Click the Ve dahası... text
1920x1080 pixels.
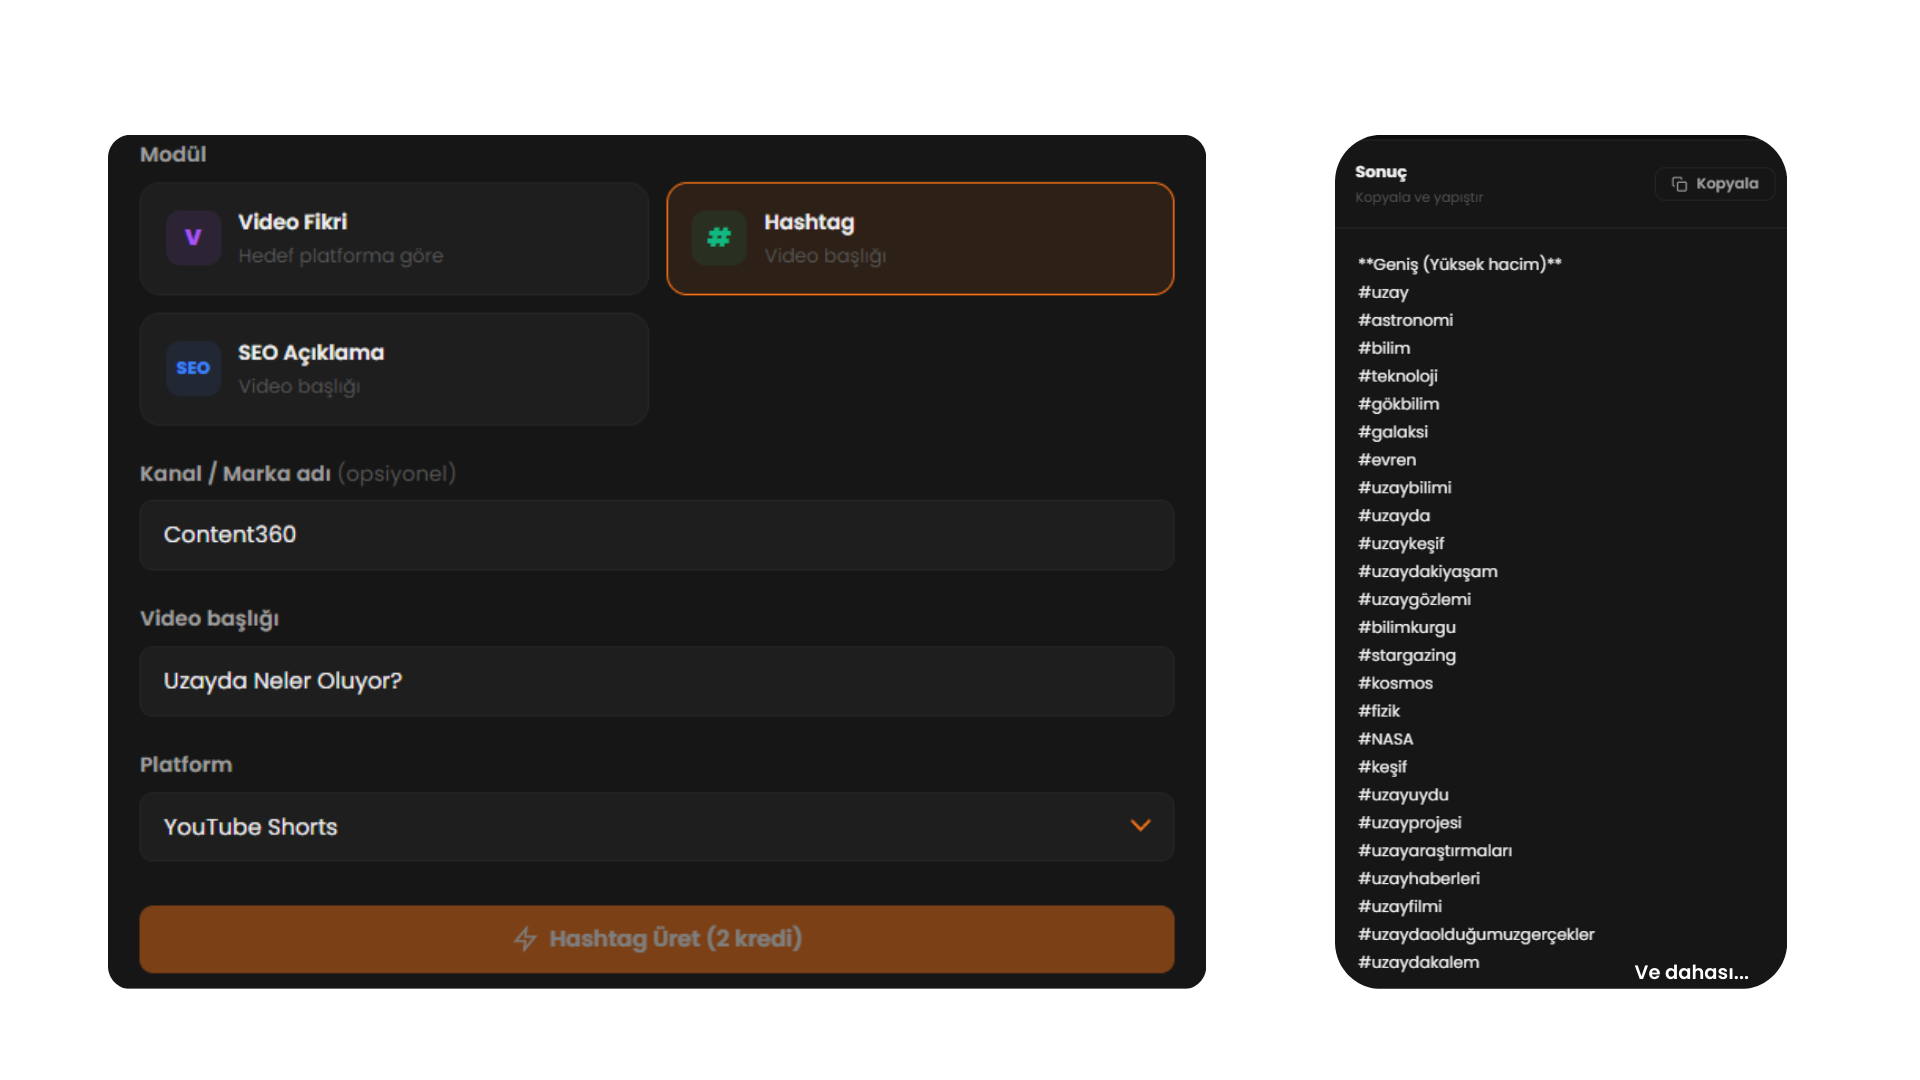tap(1691, 972)
